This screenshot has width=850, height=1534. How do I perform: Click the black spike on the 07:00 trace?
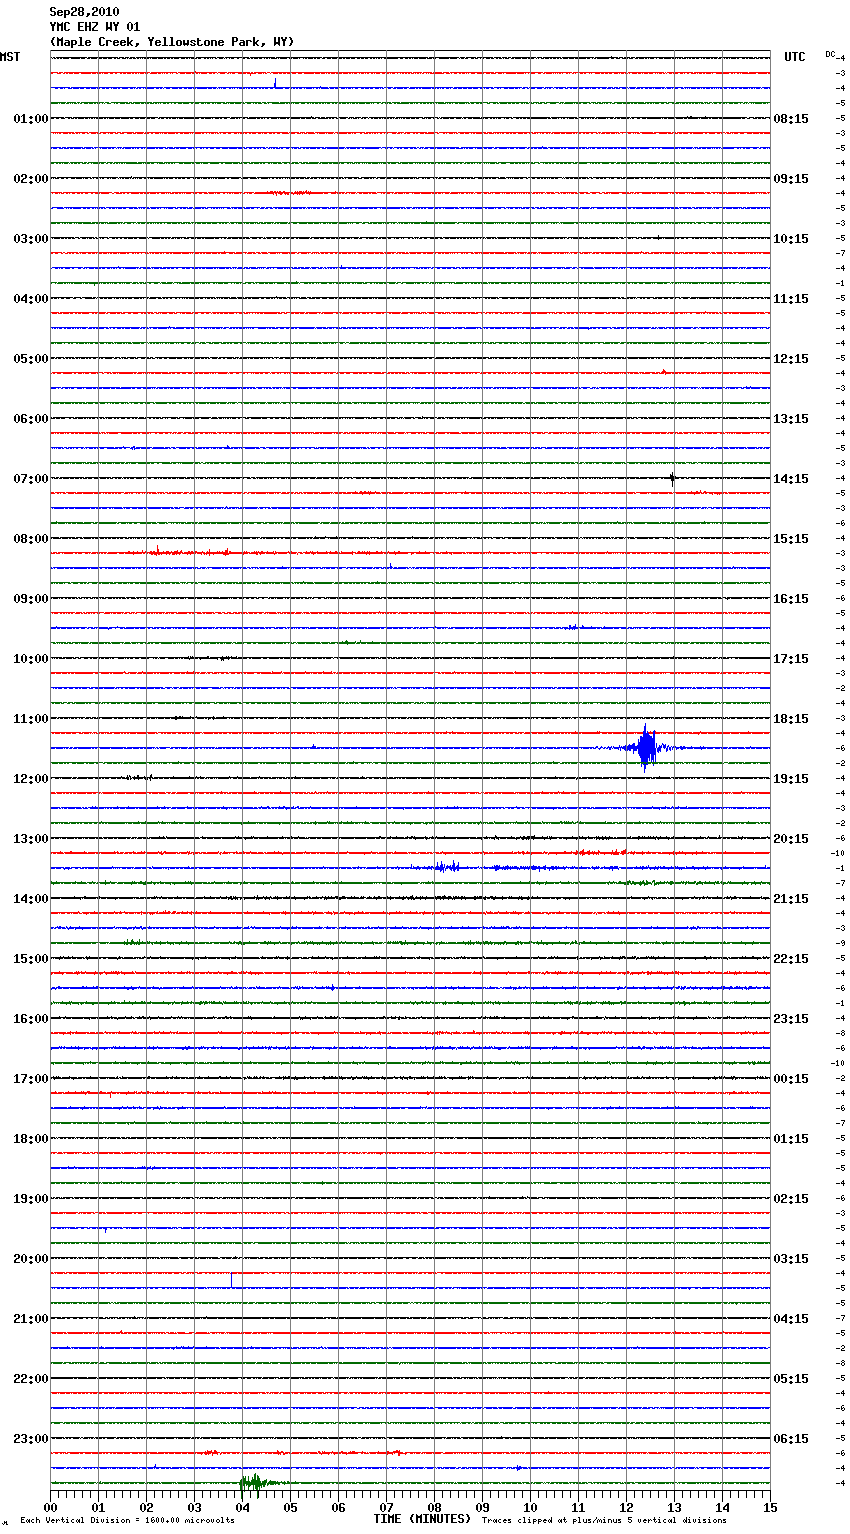tap(672, 478)
